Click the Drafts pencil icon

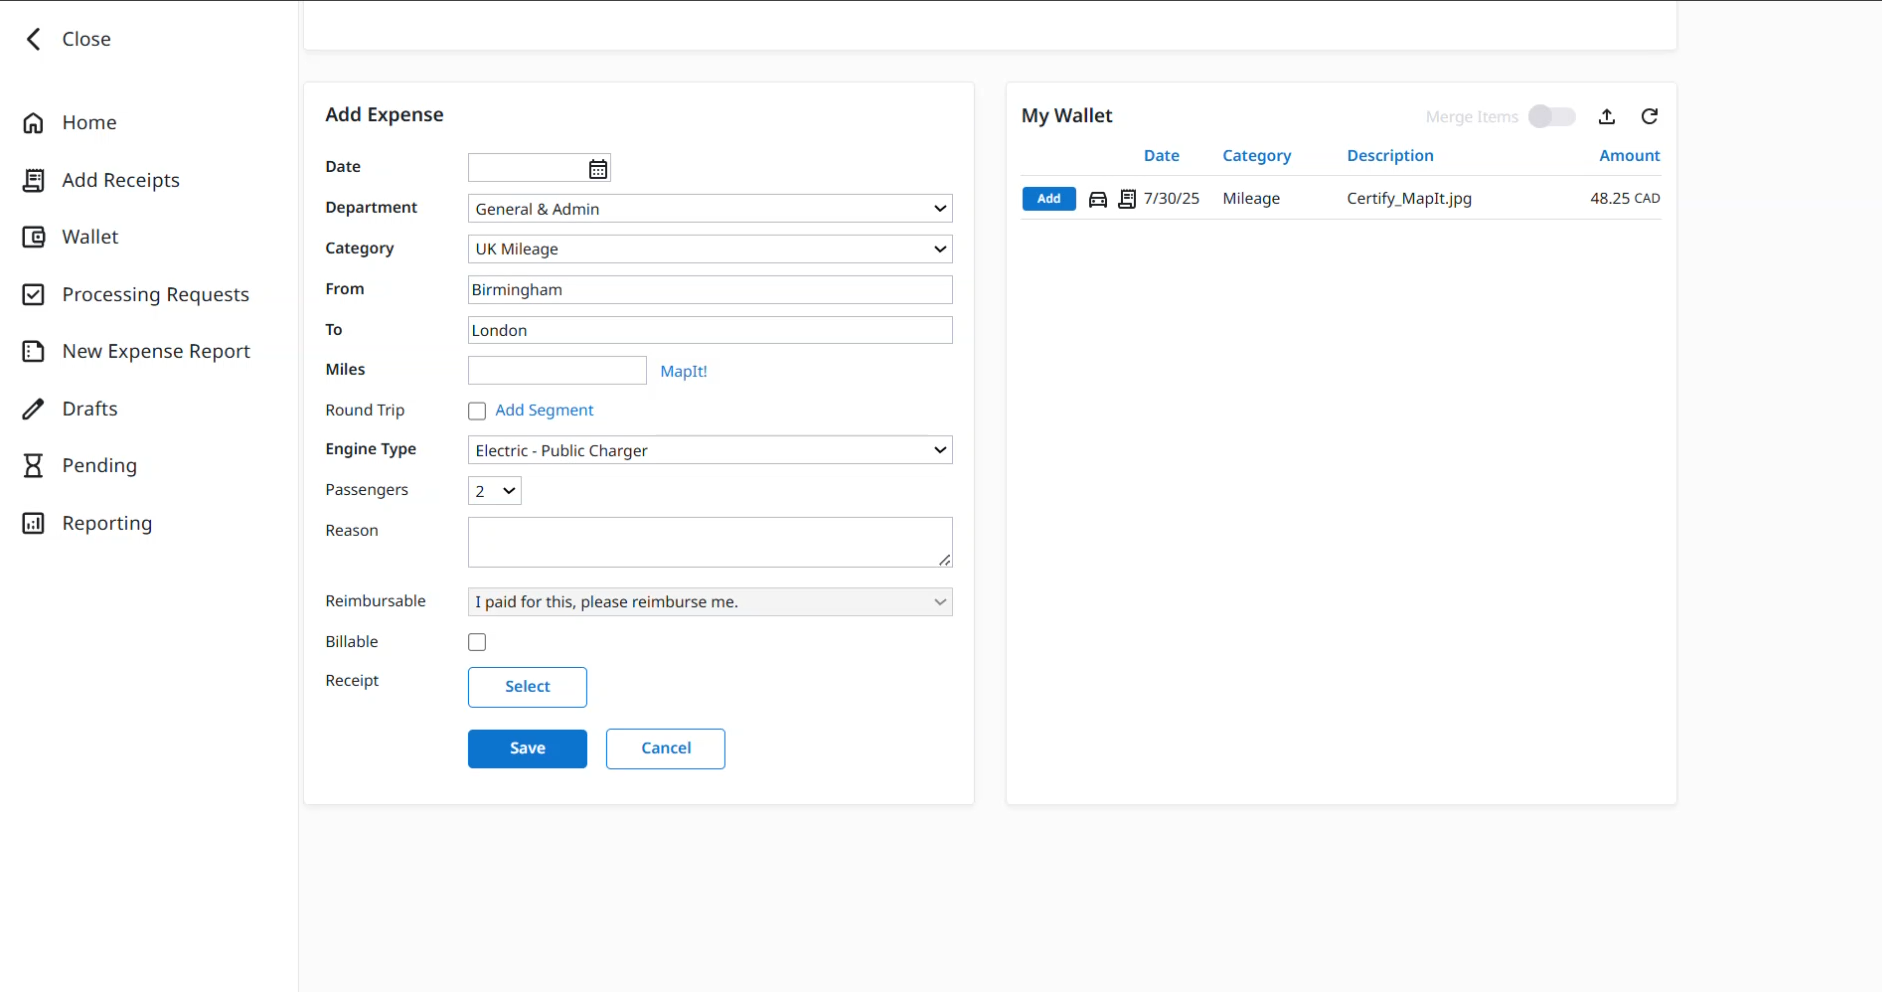point(34,409)
